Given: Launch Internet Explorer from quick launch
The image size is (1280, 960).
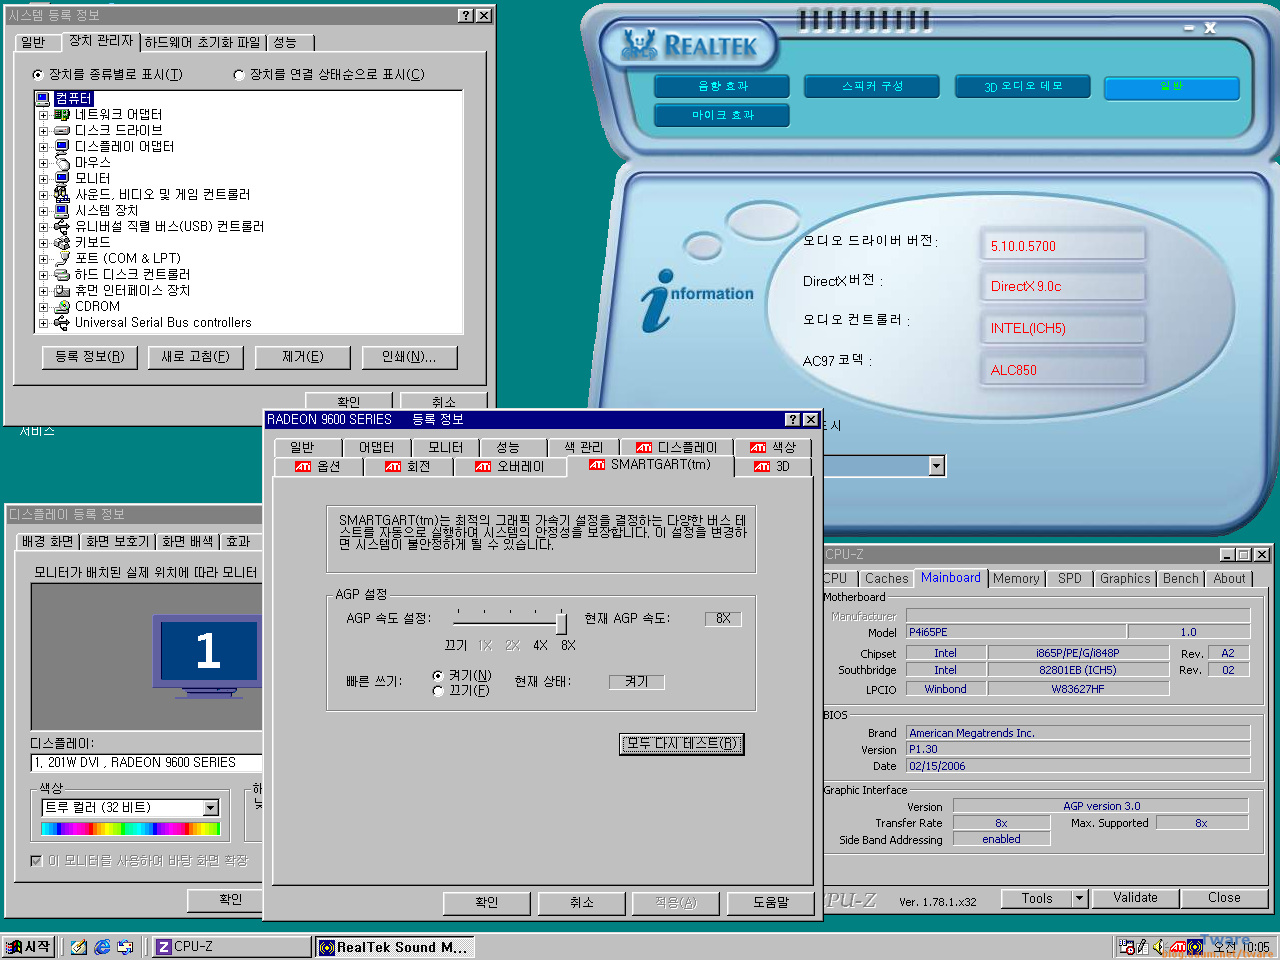Looking at the screenshot, I should (x=102, y=946).
